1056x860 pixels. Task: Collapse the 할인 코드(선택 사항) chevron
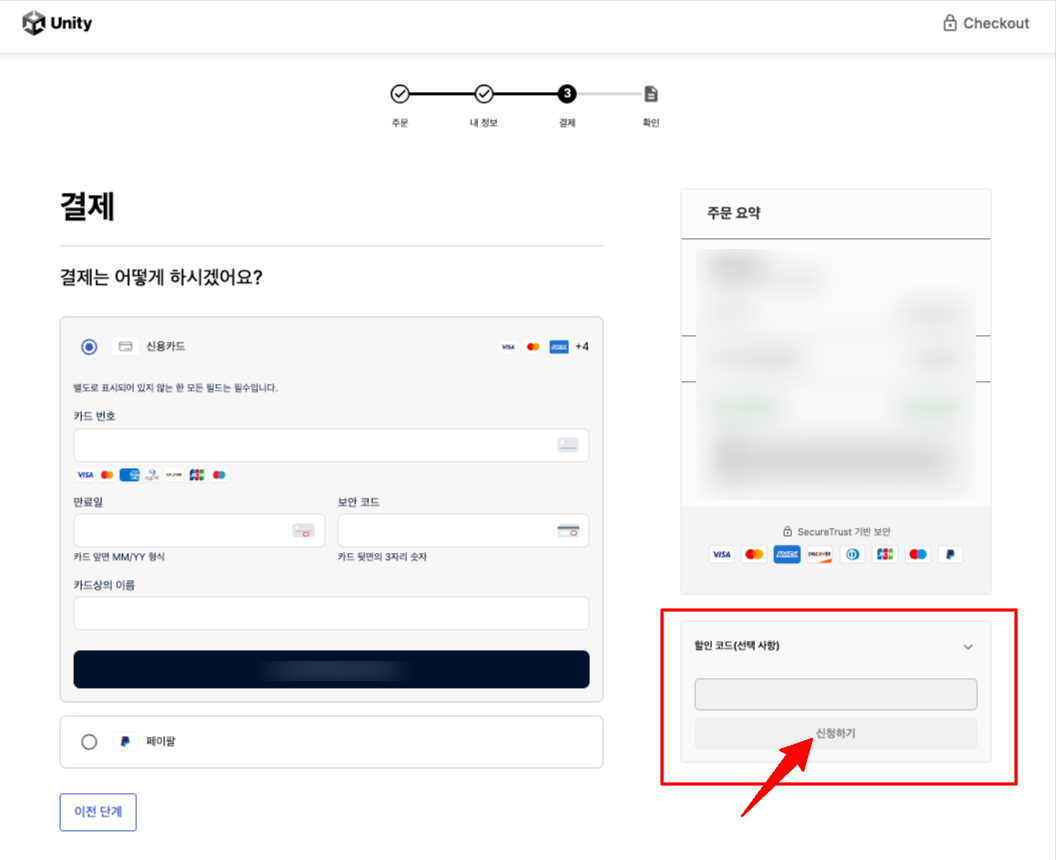968,647
